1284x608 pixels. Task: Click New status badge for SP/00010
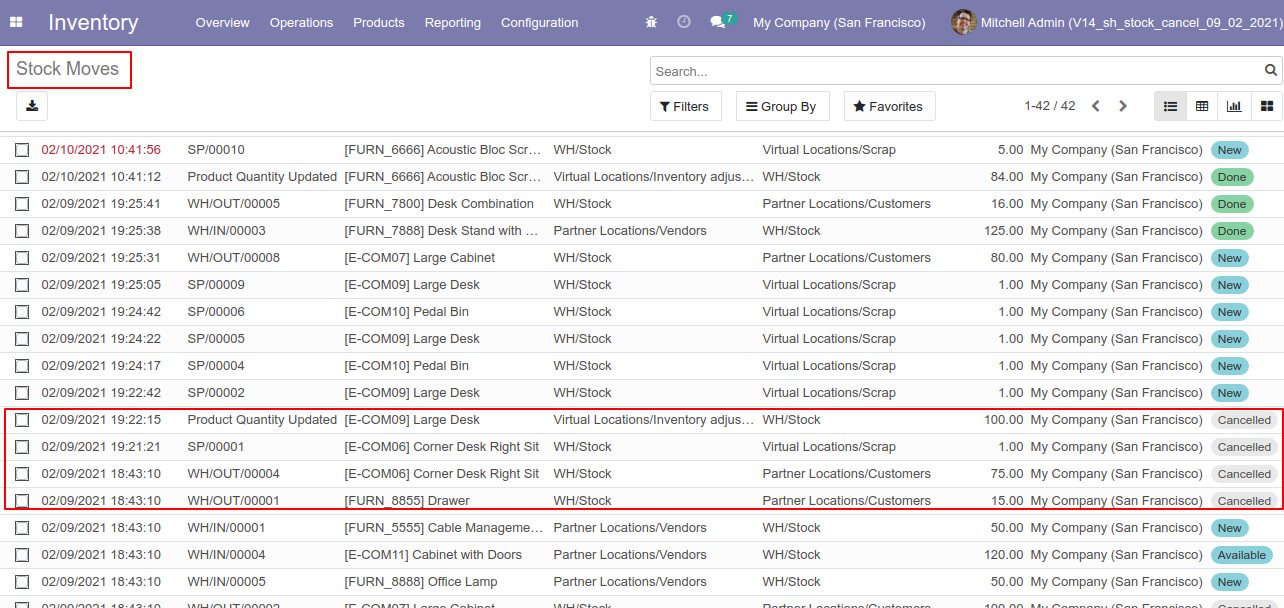(1230, 150)
